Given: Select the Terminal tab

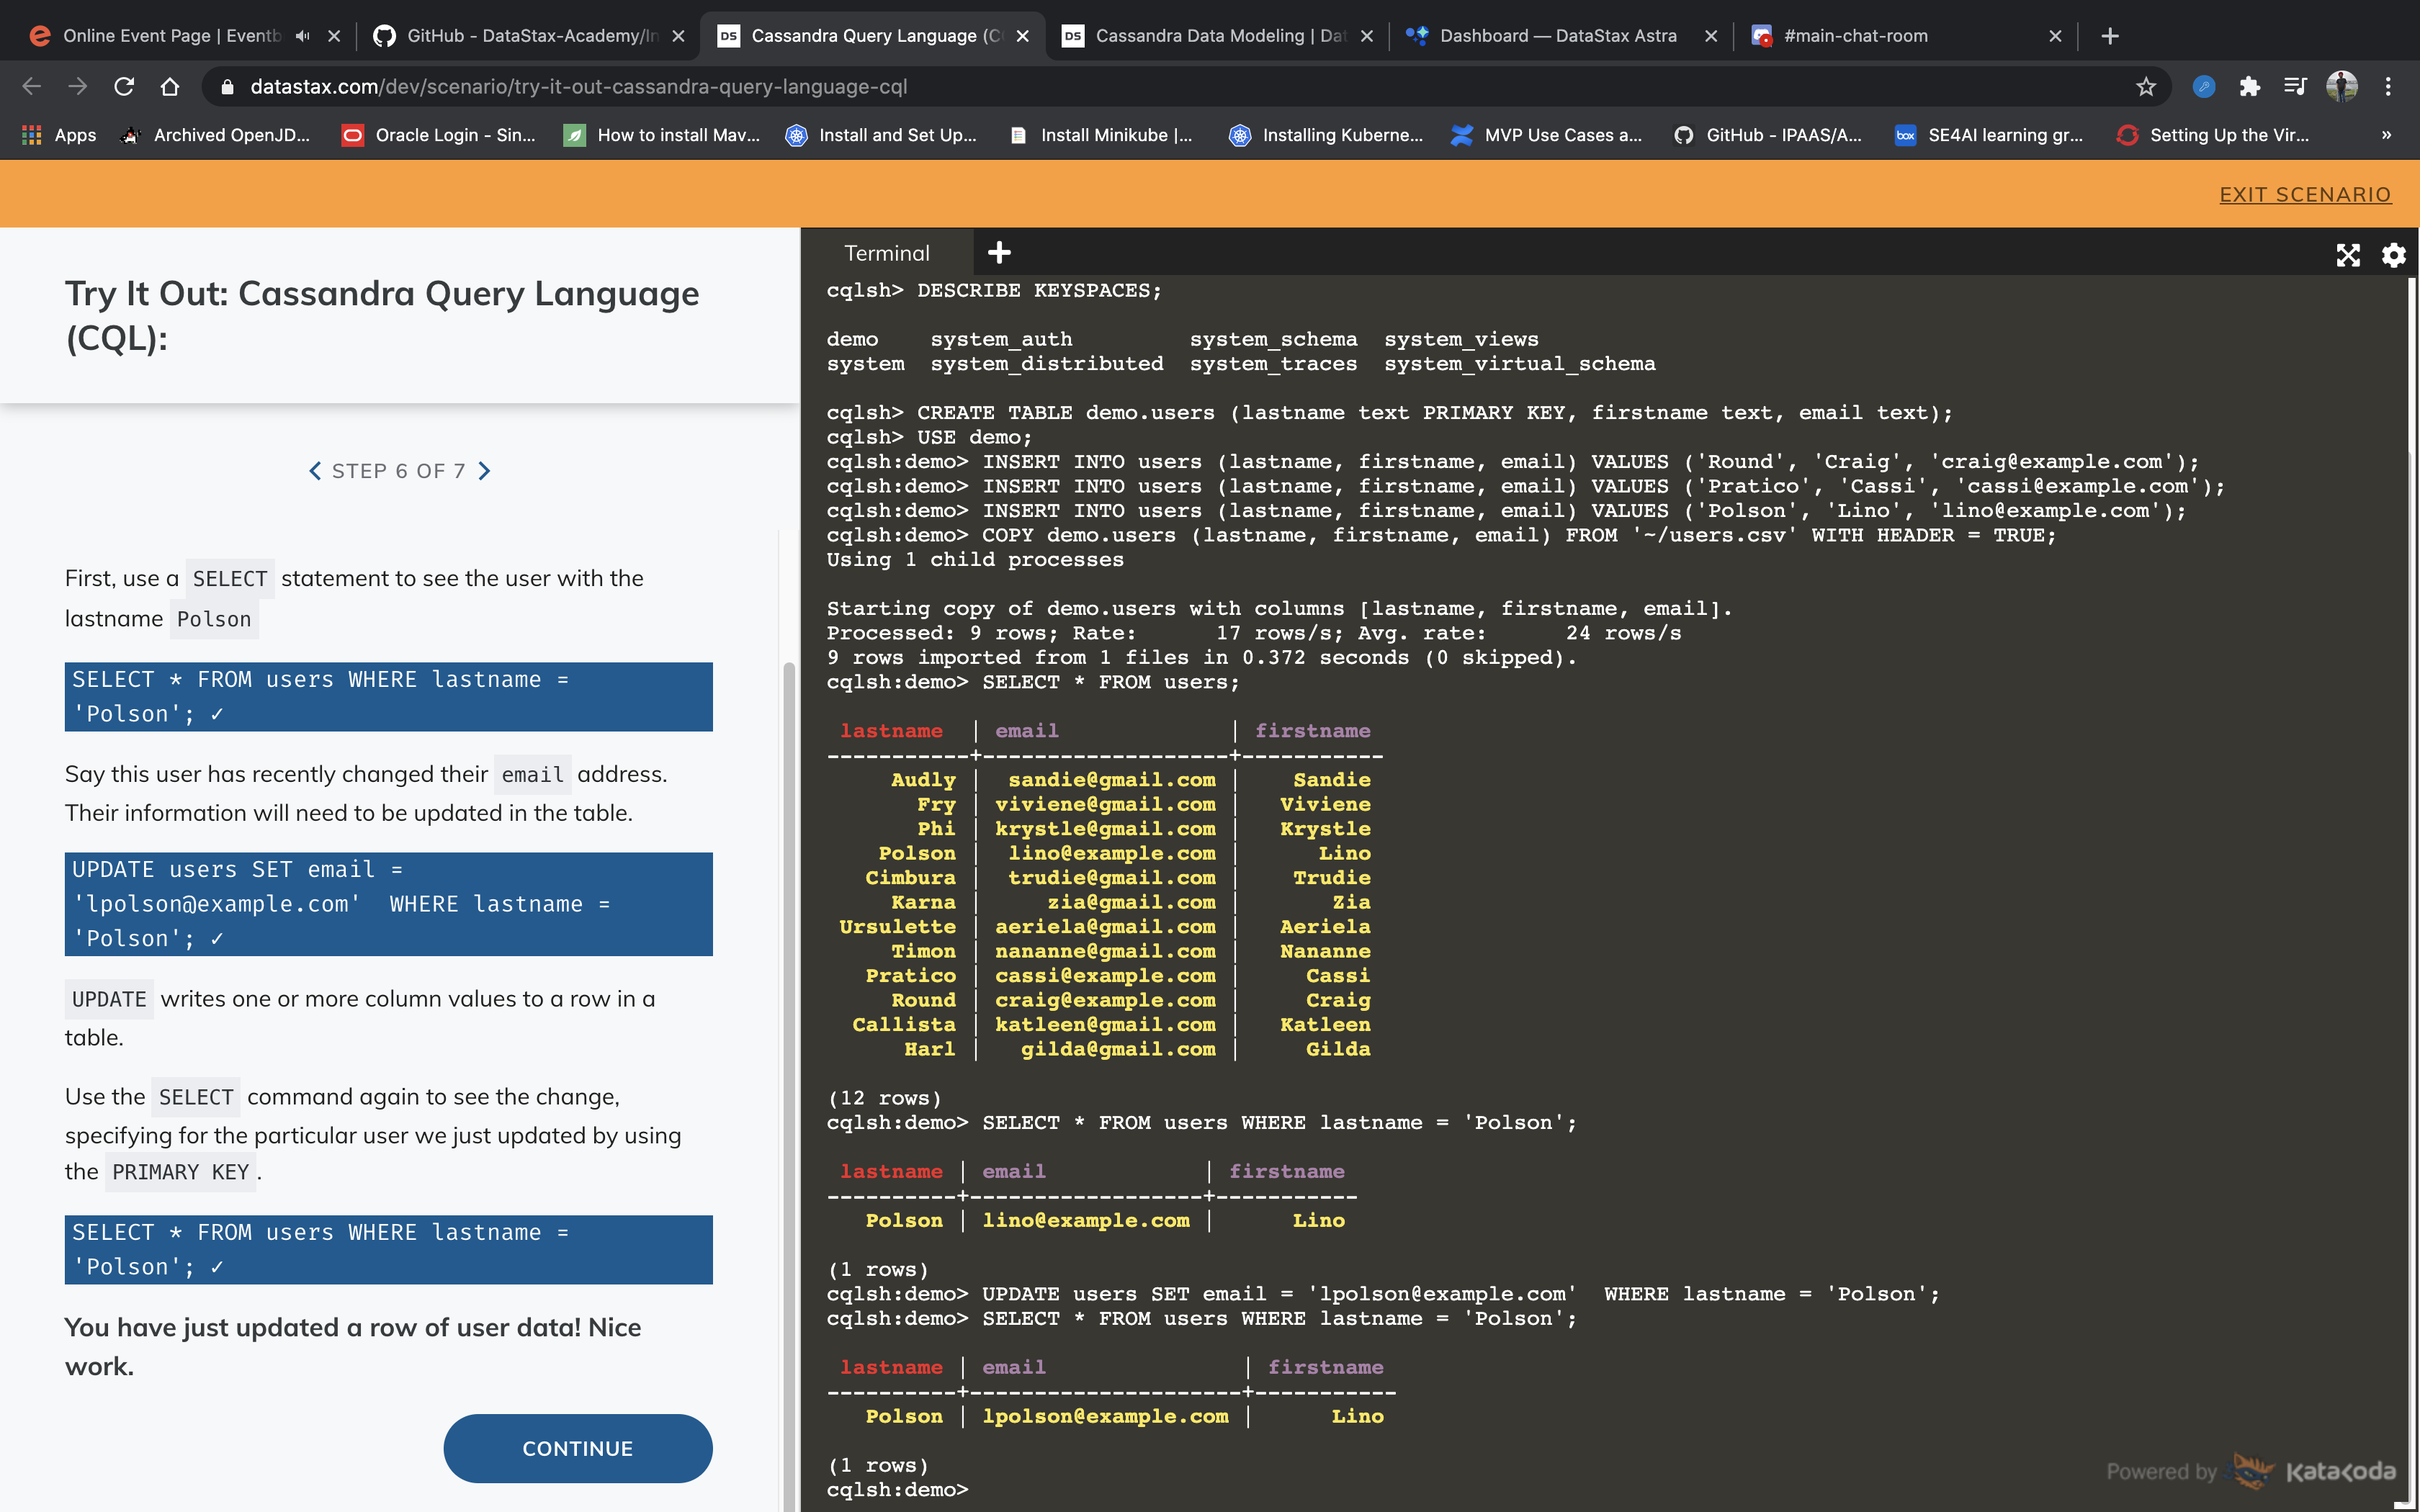Looking at the screenshot, I should pyautogui.click(x=886, y=253).
